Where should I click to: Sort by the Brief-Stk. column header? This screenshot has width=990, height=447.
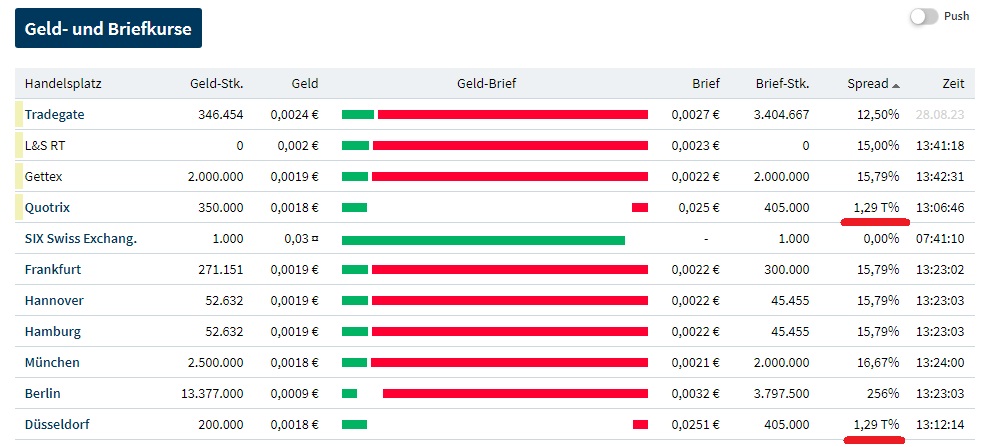pyautogui.click(x=782, y=83)
